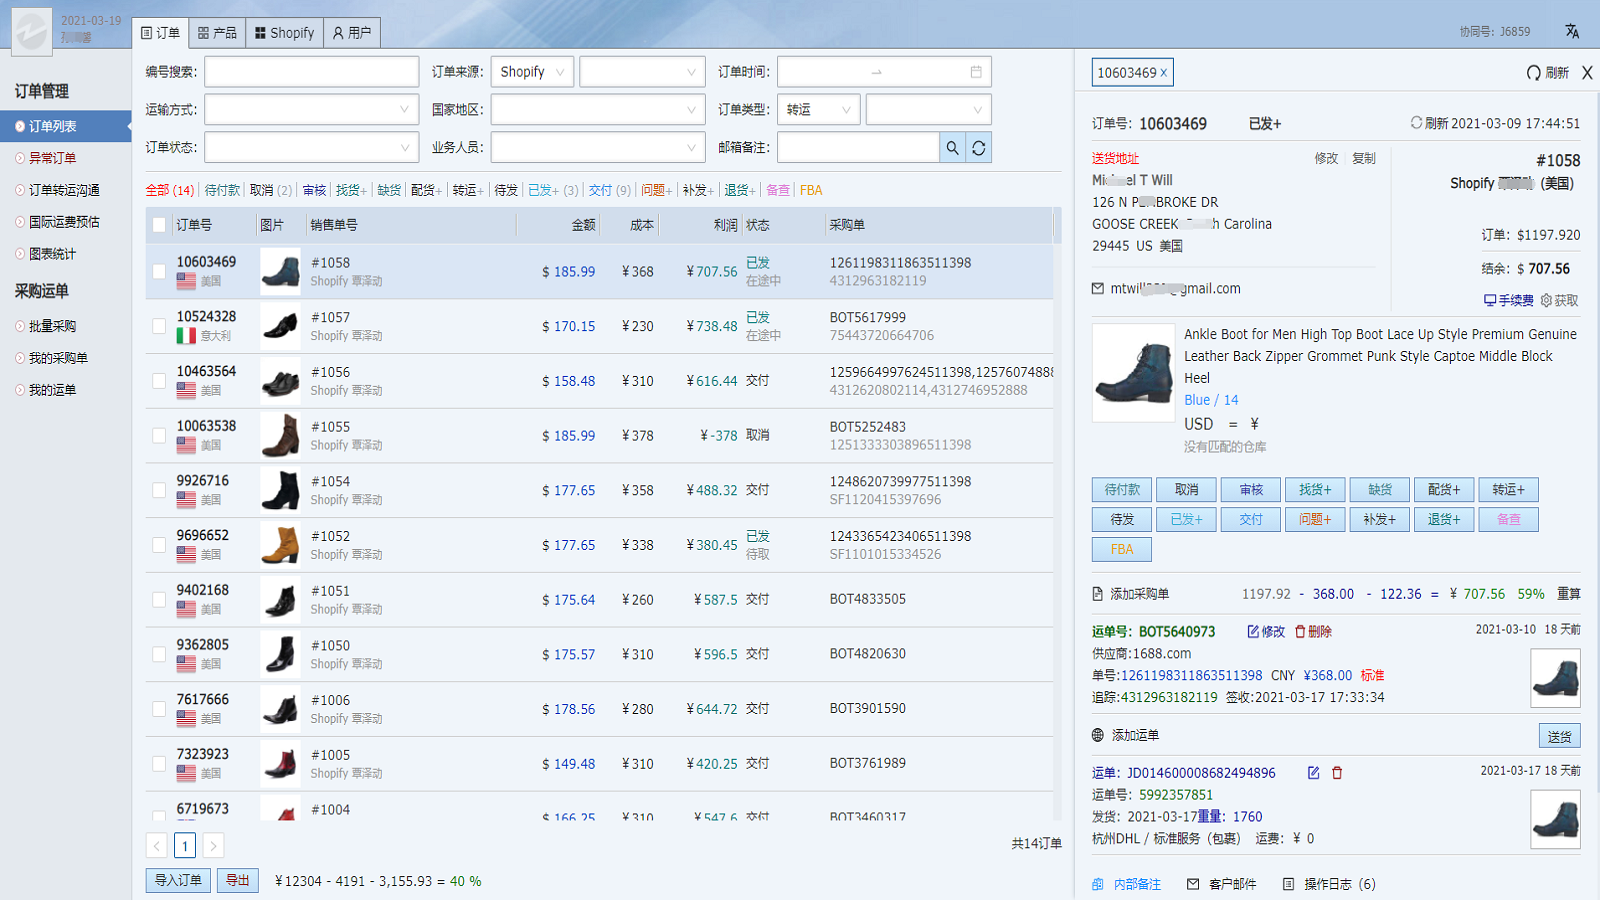Open 内部备注 internal notes
The width and height of the screenshot is (1600, 900).
pyautogui.click(x=1127, y=884)
